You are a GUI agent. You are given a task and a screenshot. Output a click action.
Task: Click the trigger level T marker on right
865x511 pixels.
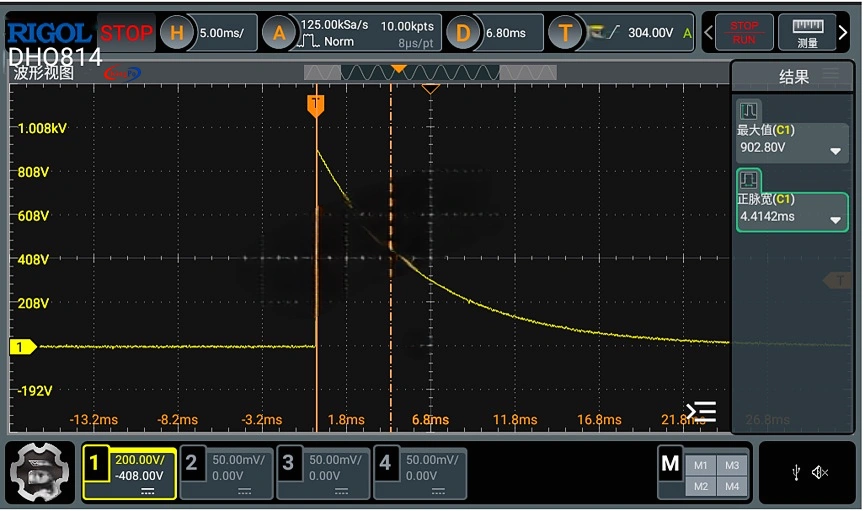pos(836,281)
